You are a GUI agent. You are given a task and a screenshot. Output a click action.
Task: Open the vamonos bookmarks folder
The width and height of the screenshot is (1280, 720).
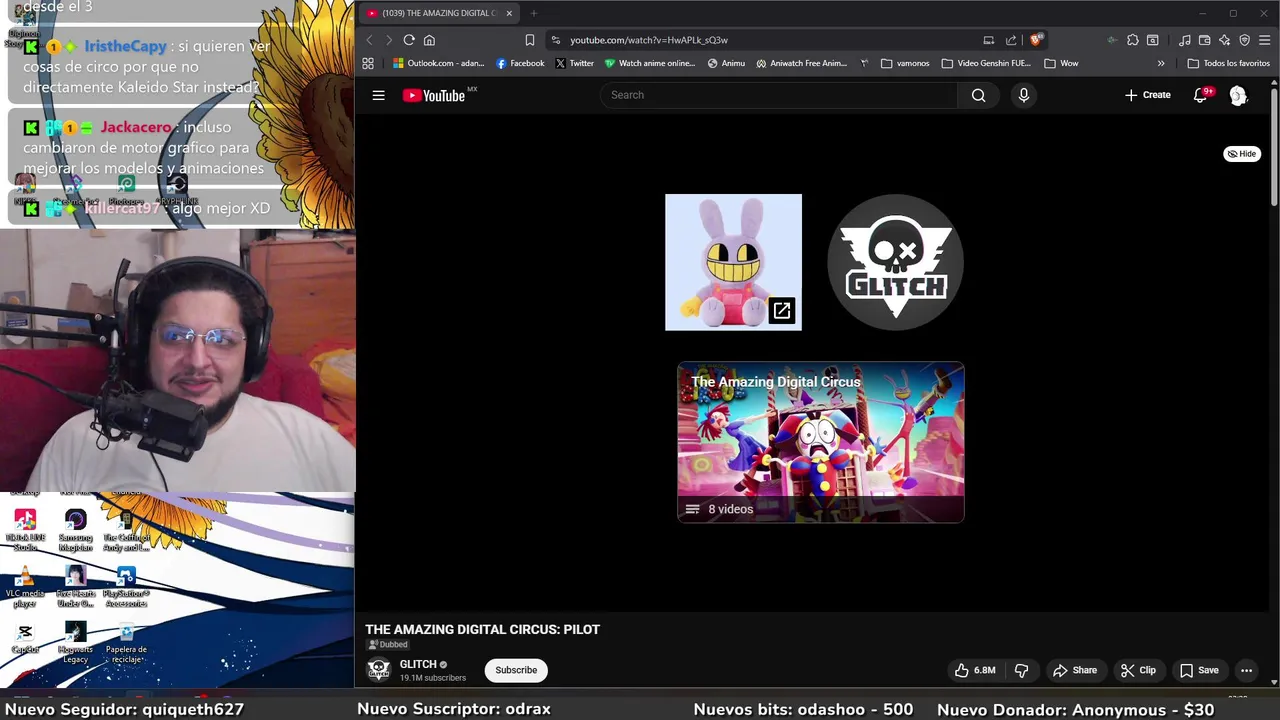click(905, 63)
